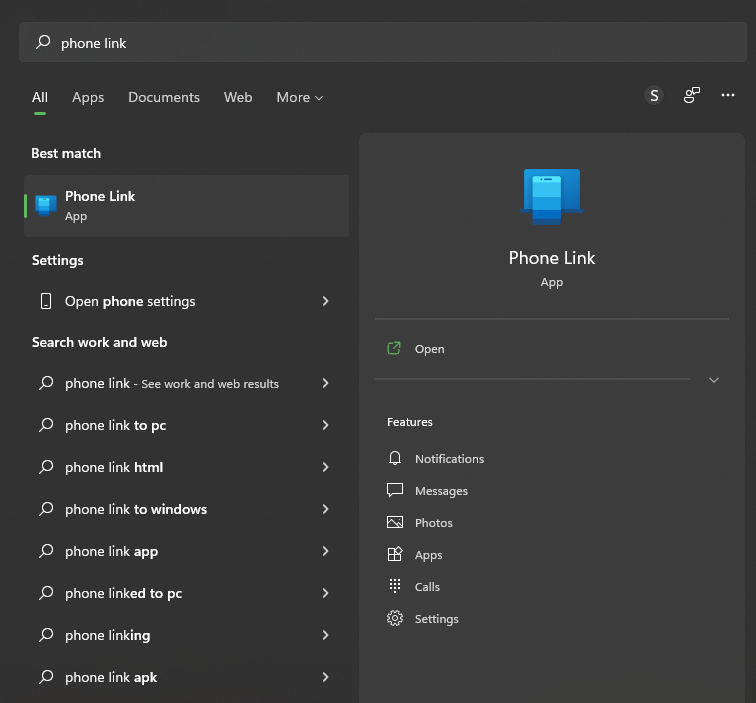Screen dimensions: 756x703
Task: Switch to the All tab
Action: (40, 97)
